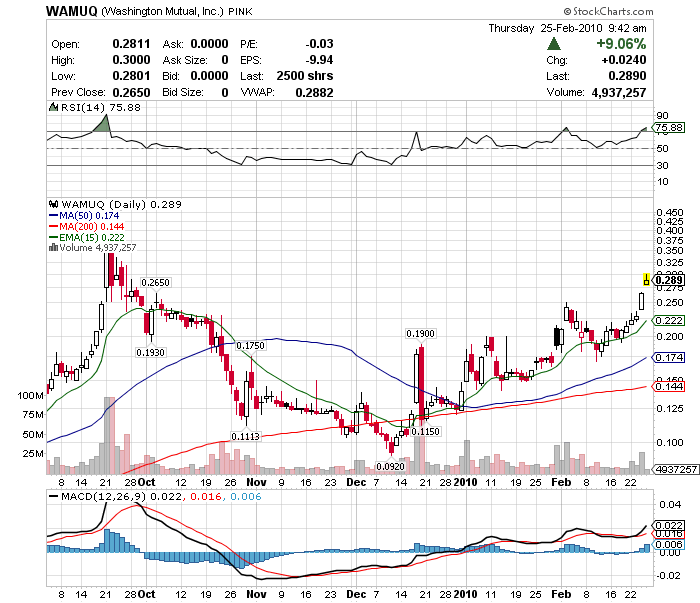Viewport: 700px width, 603px height.
Task: Click the P/E value -0.03
Action: pos(319,44)
